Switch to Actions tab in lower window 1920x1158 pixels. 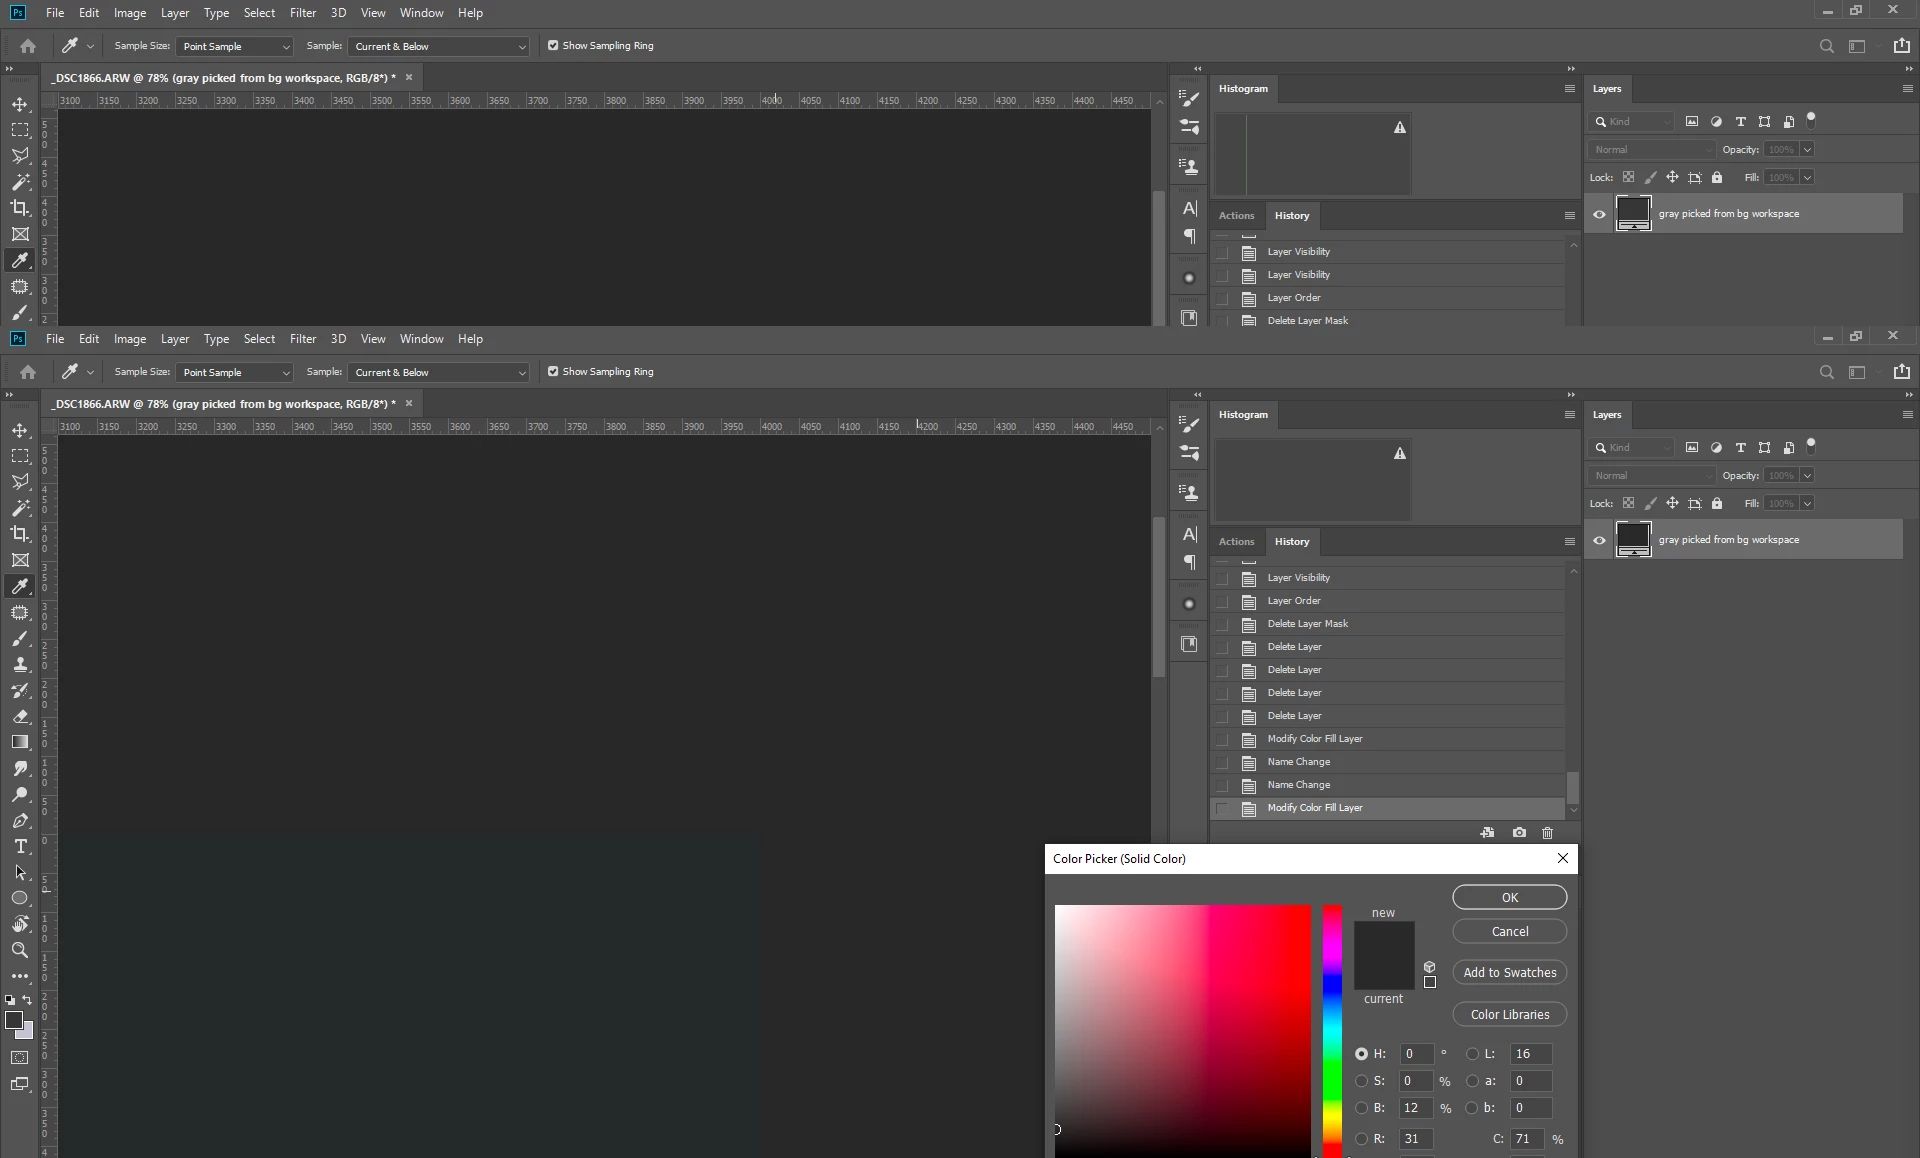click(1236, 542)
